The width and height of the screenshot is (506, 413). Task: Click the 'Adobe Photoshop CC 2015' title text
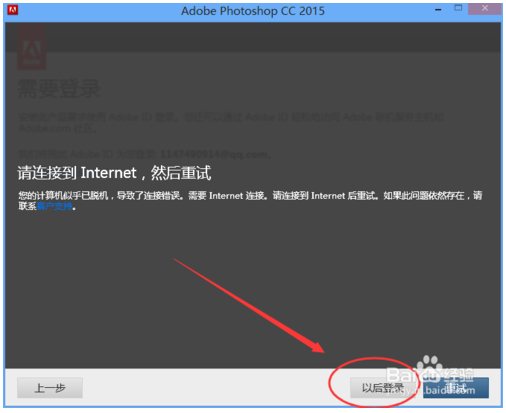(253, 11)
